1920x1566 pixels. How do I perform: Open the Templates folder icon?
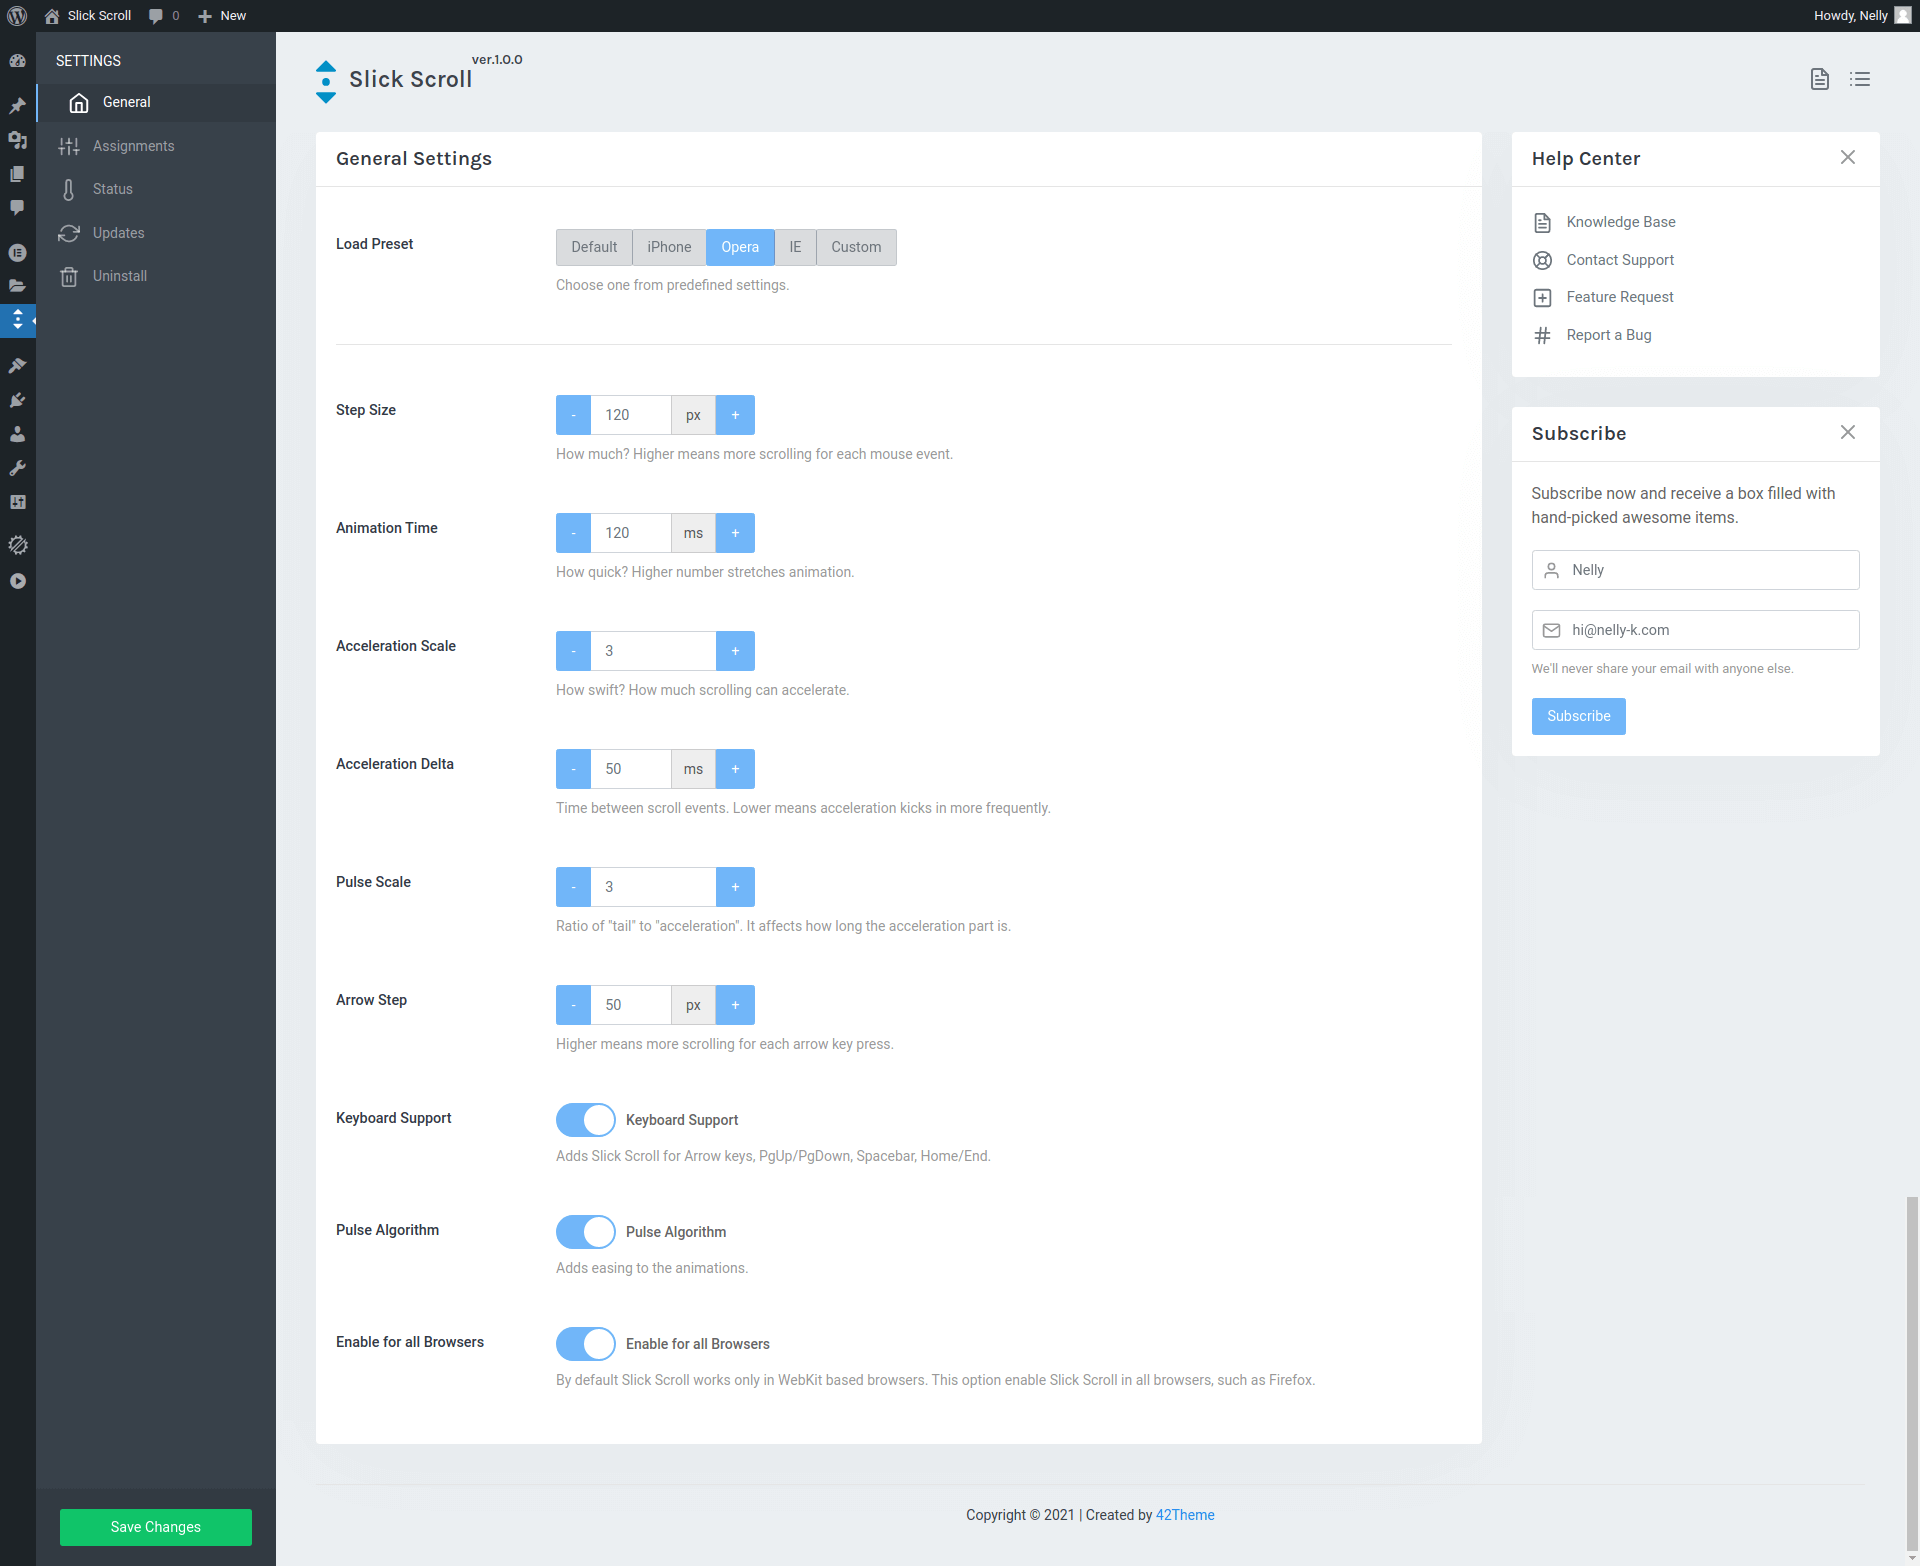17,286
